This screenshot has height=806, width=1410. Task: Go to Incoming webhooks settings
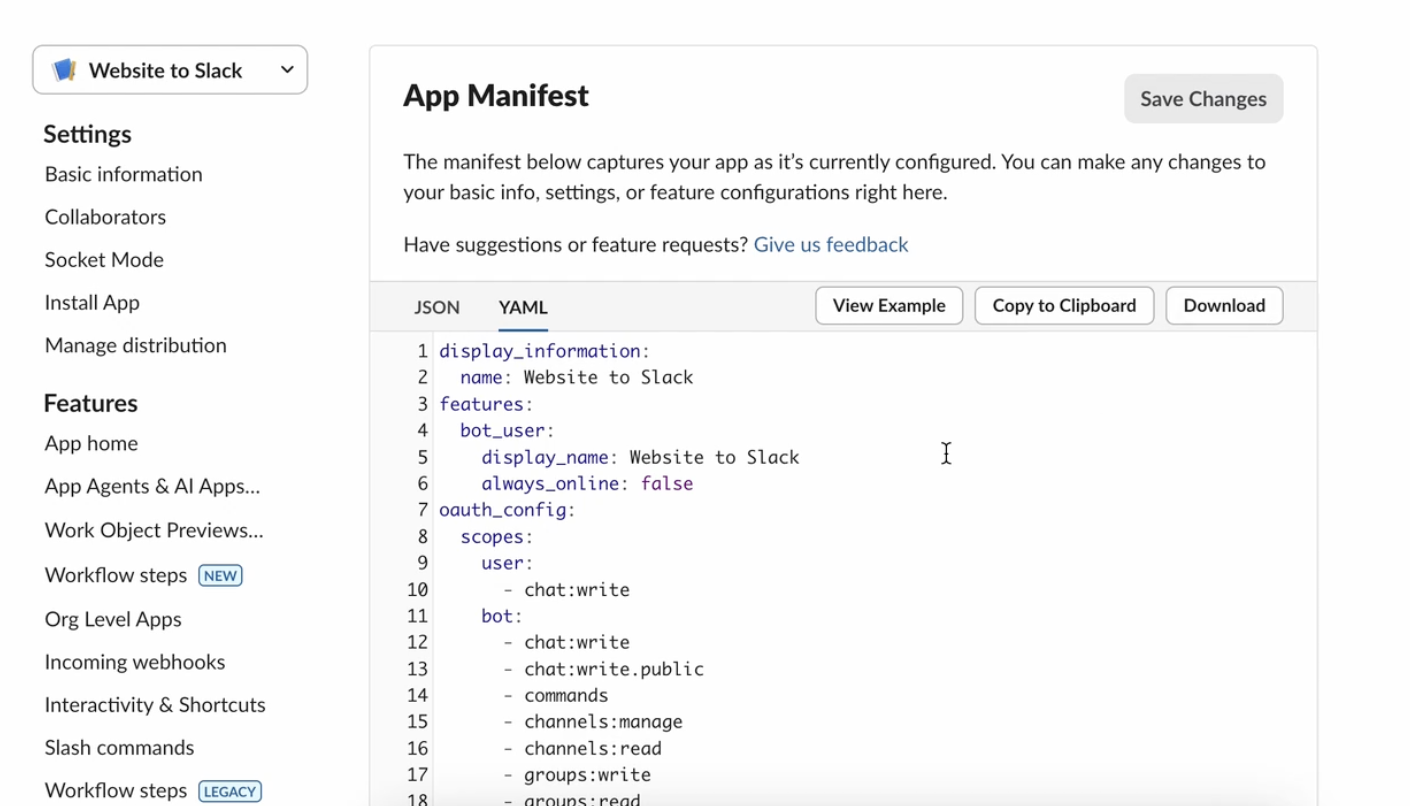point(134,662)
